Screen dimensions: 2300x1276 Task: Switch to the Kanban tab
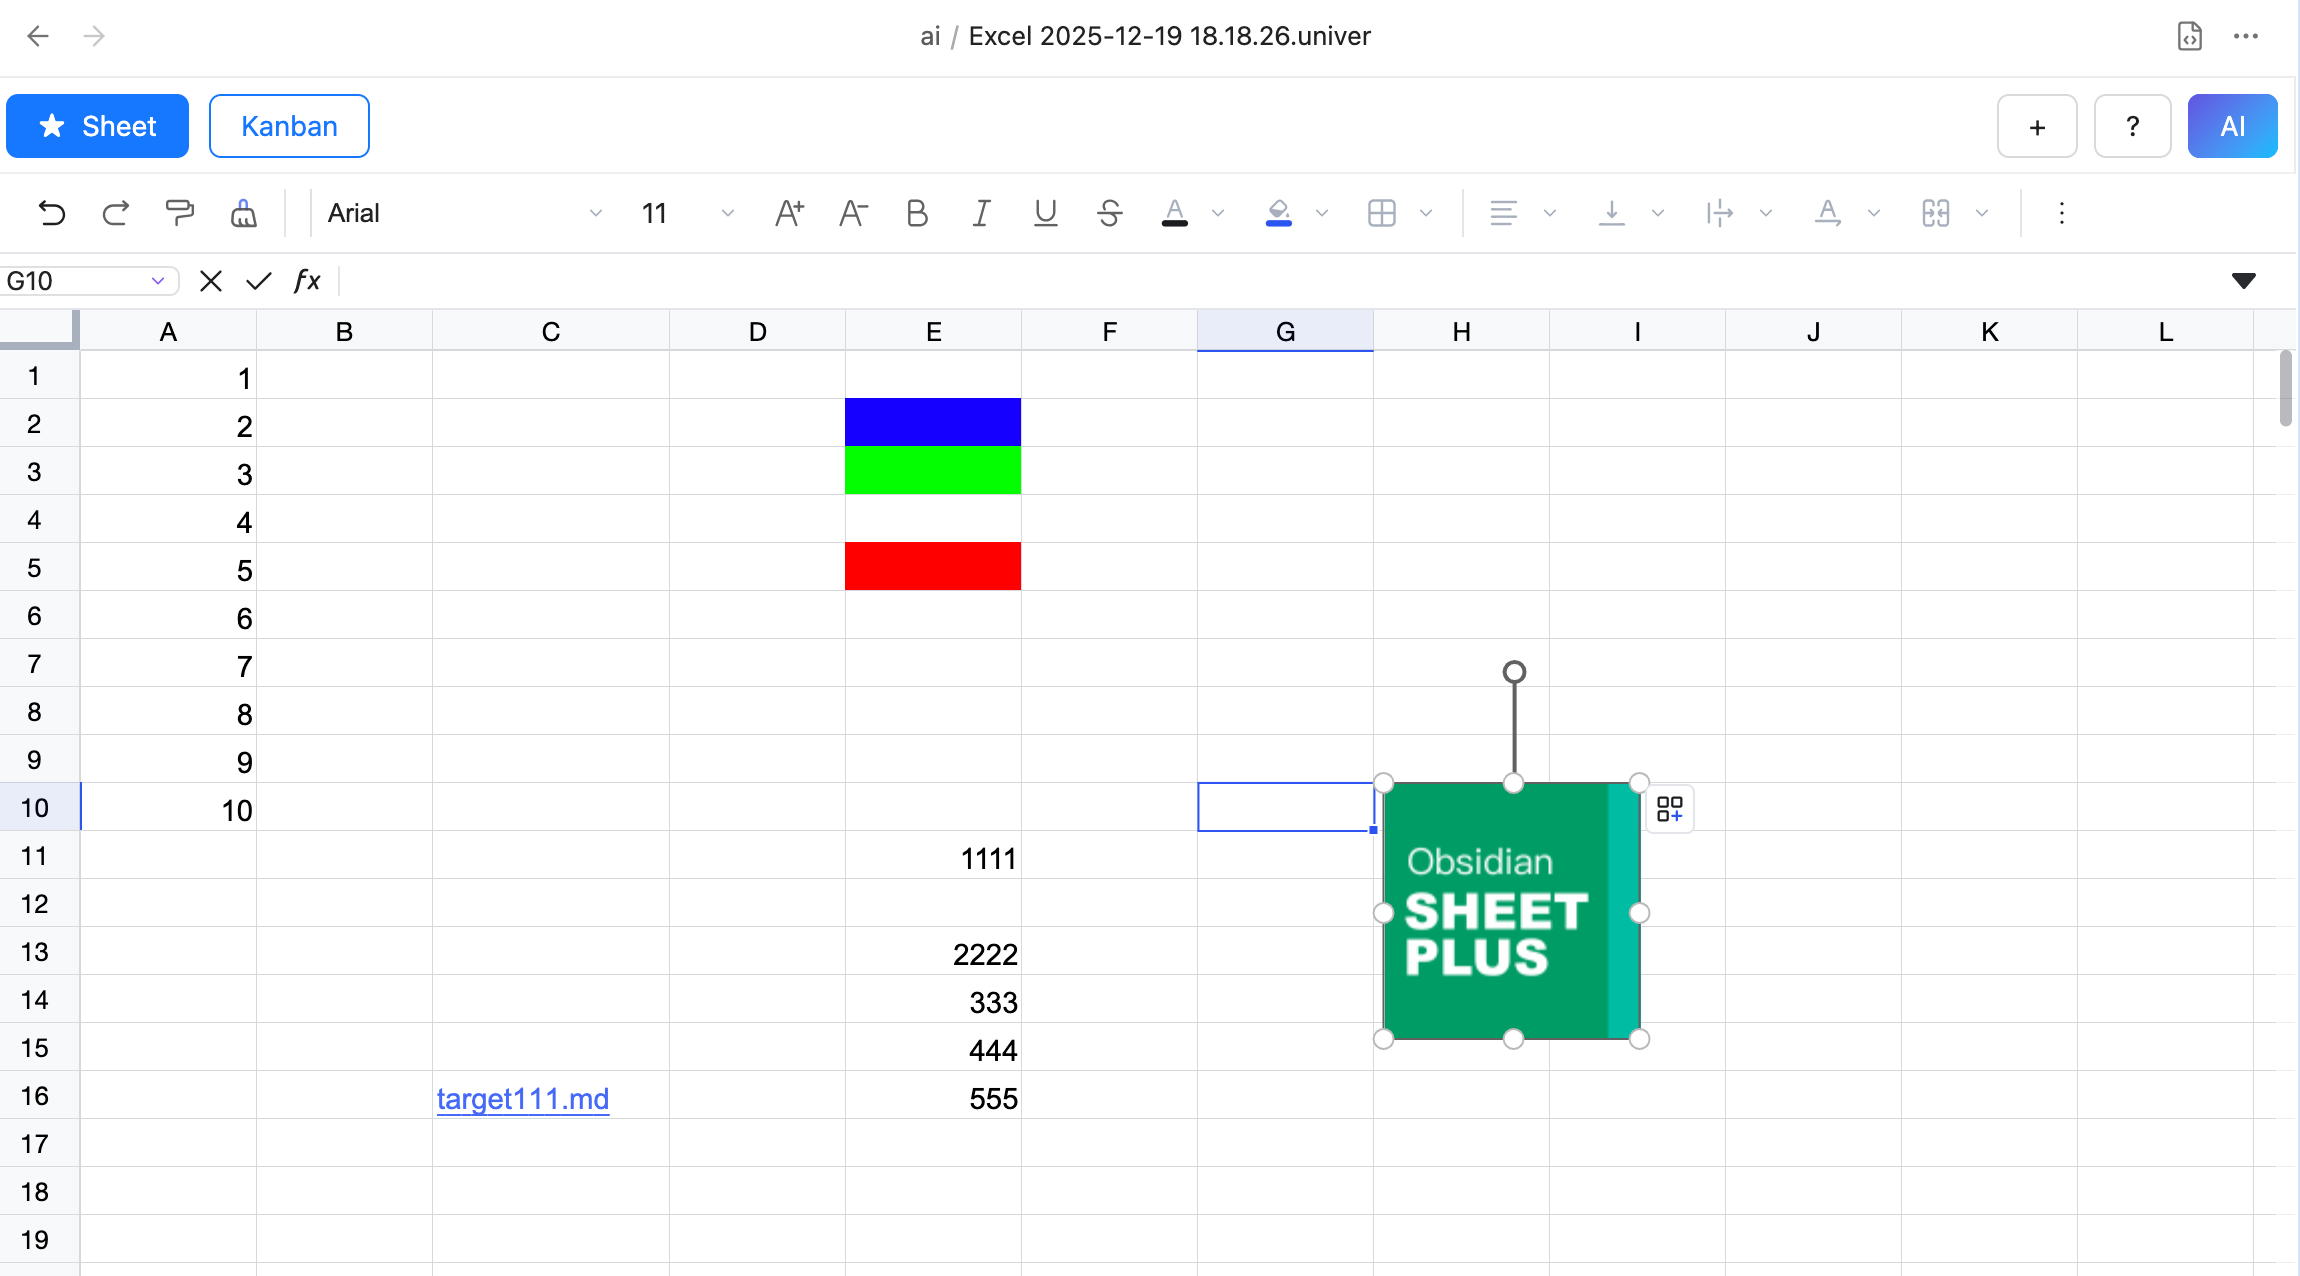coord(289,126)
